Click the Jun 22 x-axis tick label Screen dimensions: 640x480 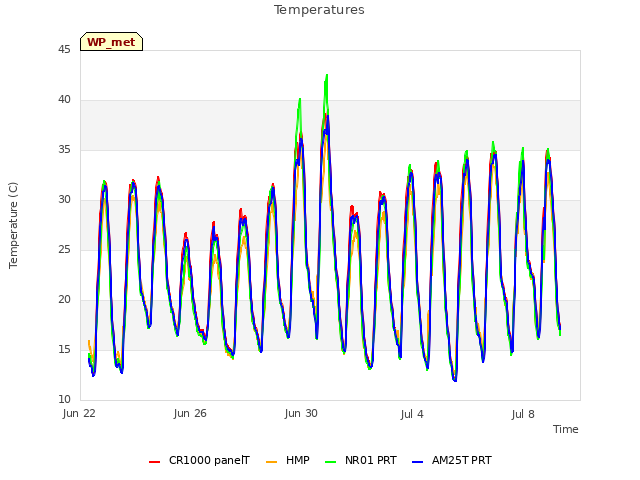tap(79, 414)
